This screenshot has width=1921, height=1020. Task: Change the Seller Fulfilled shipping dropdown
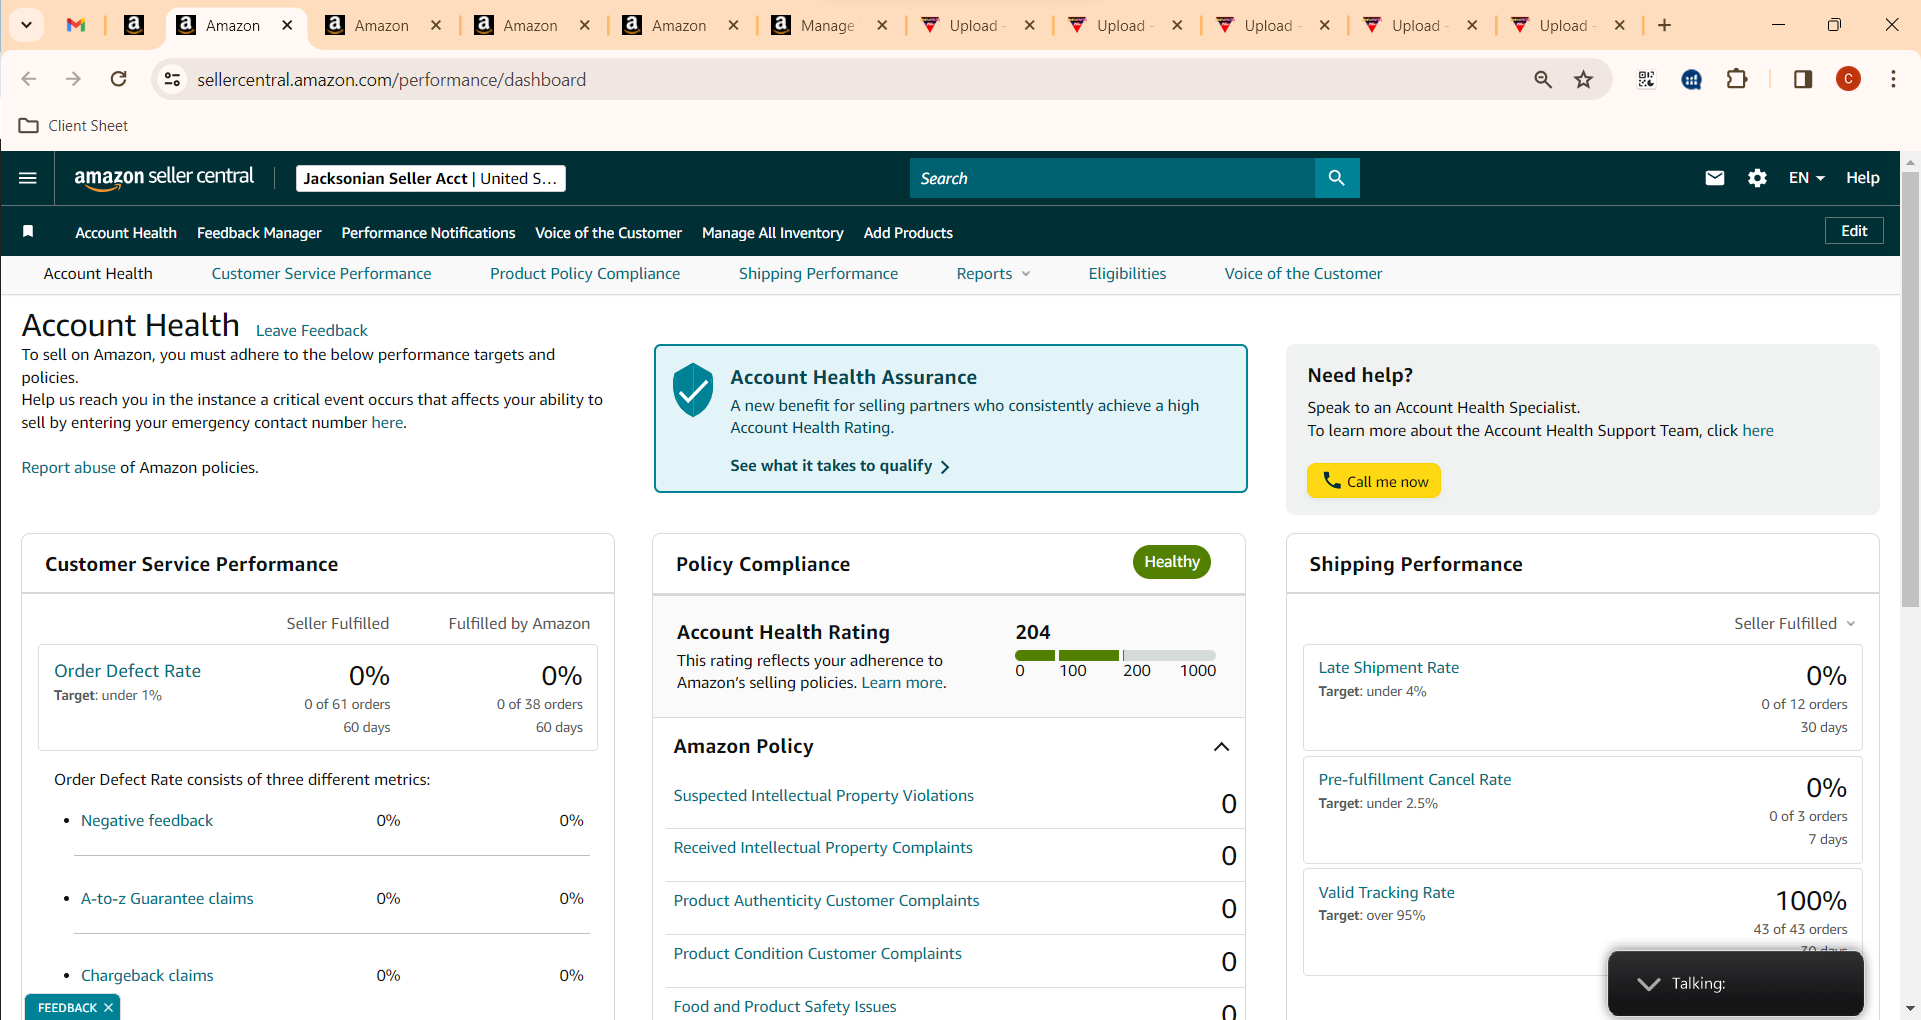click(1795, 624)
